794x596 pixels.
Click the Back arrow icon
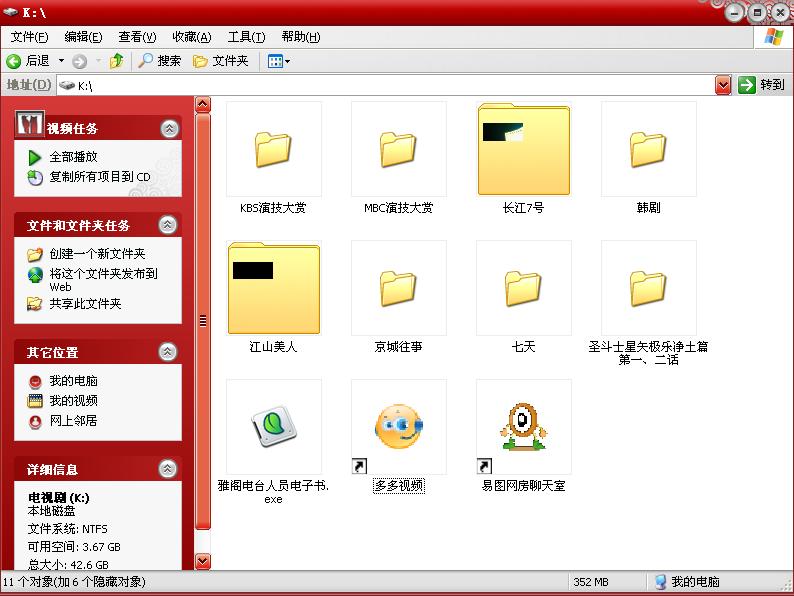pos(14,61)
